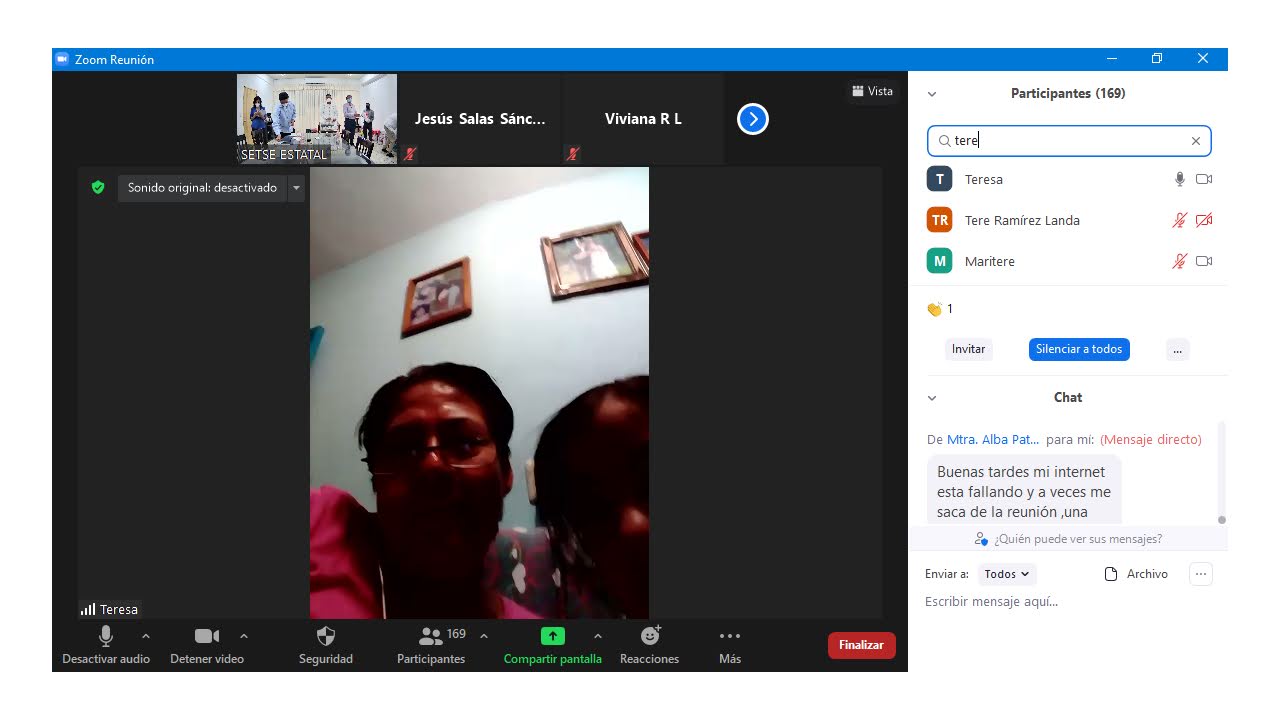Click Teresa's microphone icon
This screenshot has height=720, width=1280.
coord(1180,179)
